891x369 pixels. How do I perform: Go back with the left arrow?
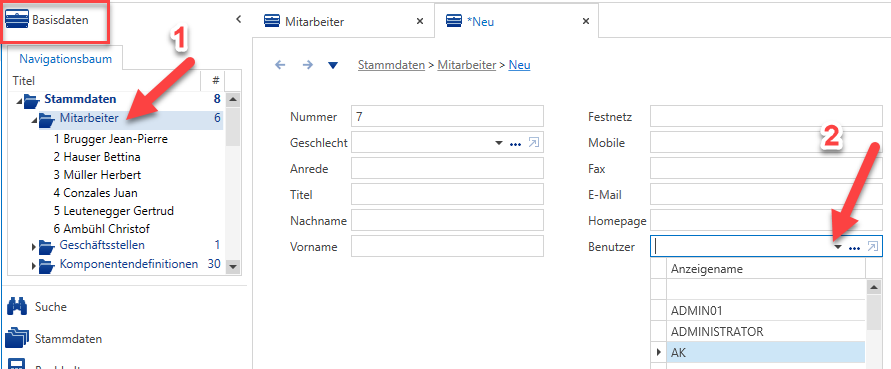click(280, 65)
